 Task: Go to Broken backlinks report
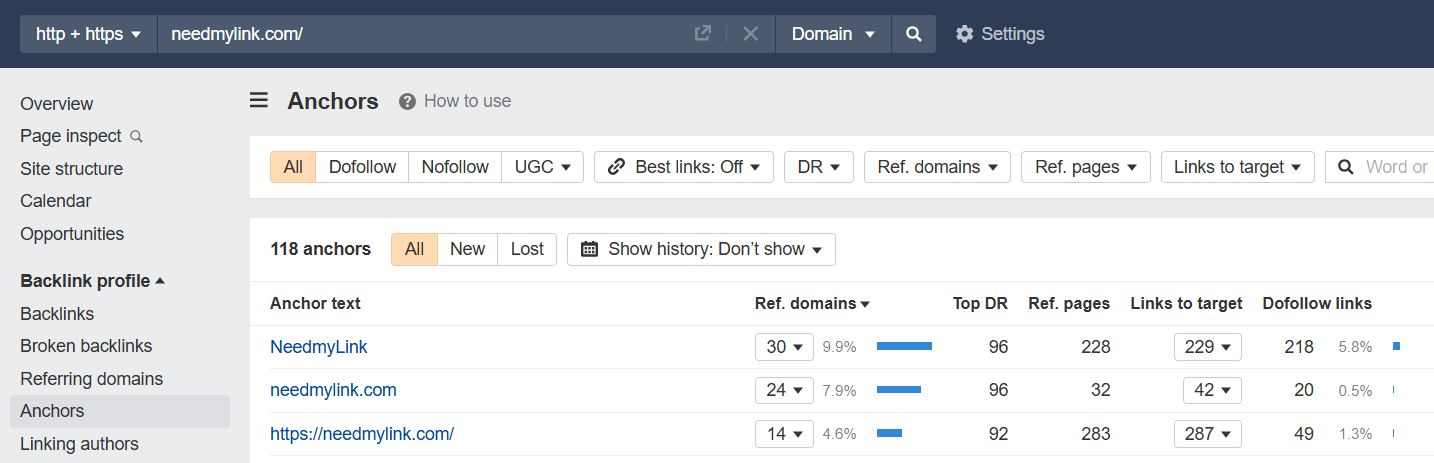coord(86,346)
